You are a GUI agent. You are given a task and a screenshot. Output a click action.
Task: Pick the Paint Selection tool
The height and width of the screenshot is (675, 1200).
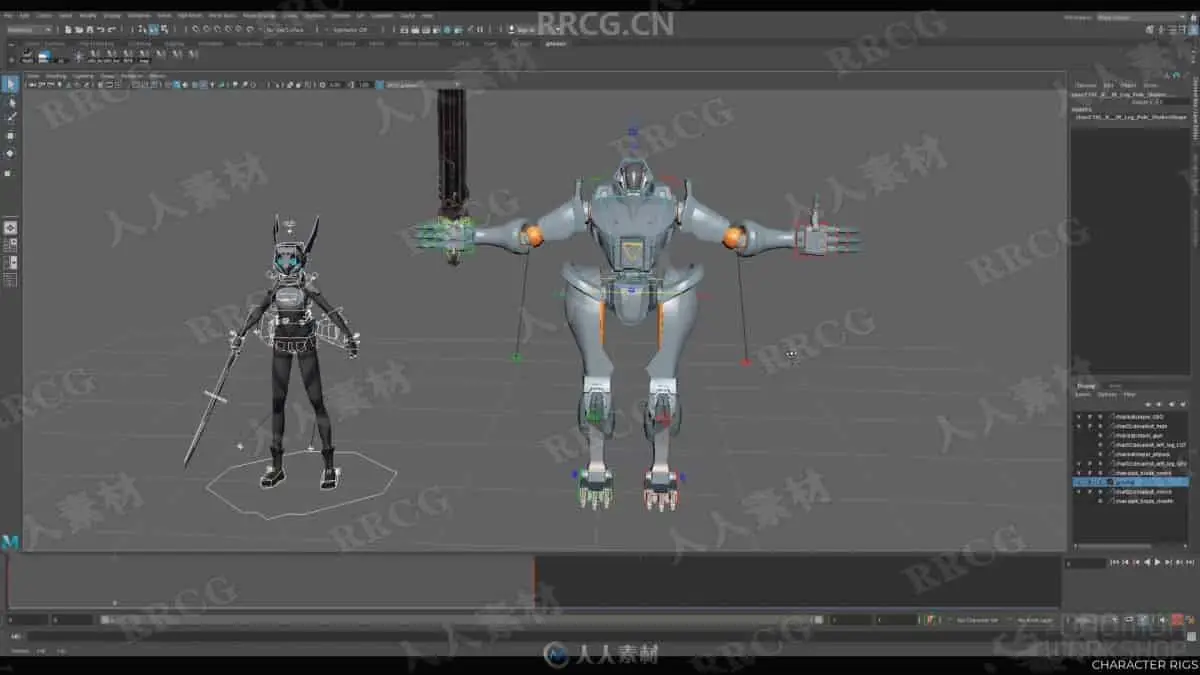[10, 117]
